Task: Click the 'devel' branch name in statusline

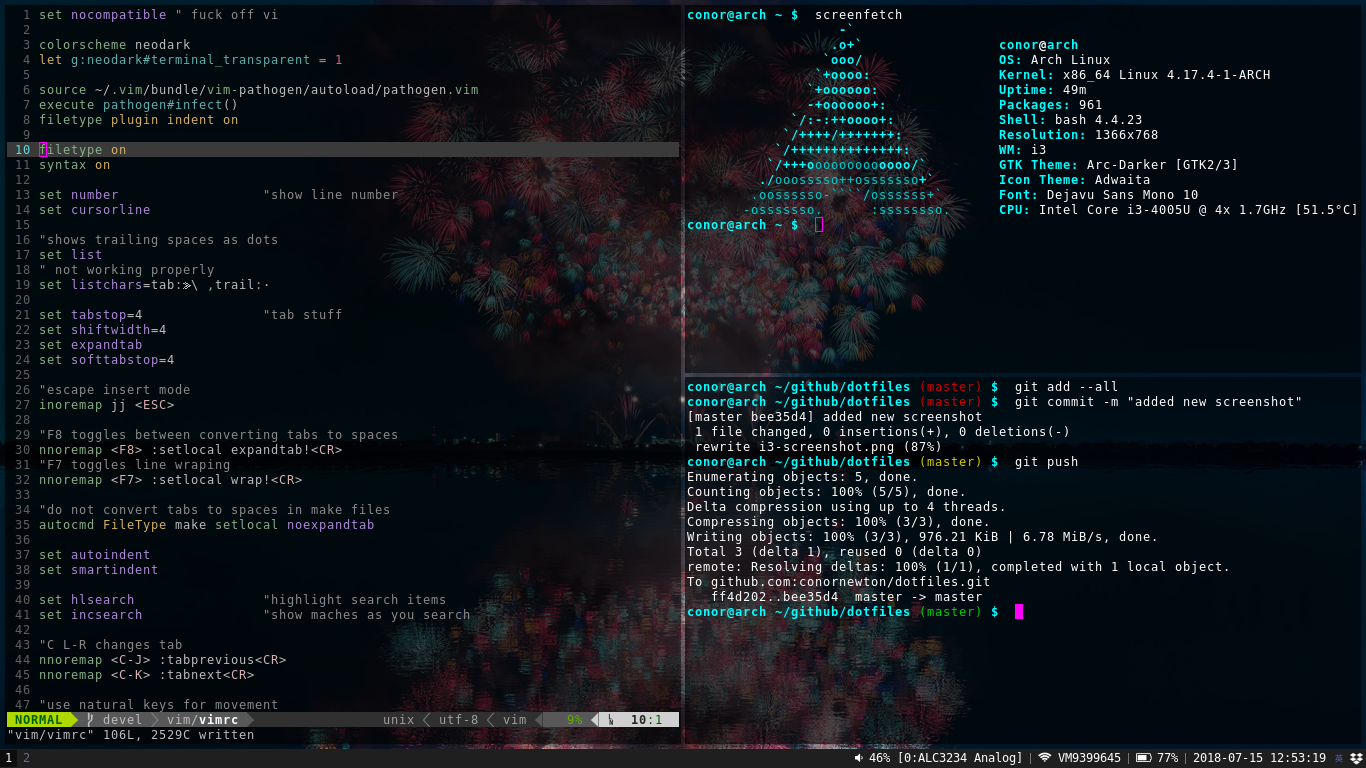Action: (x=123, y=720)
